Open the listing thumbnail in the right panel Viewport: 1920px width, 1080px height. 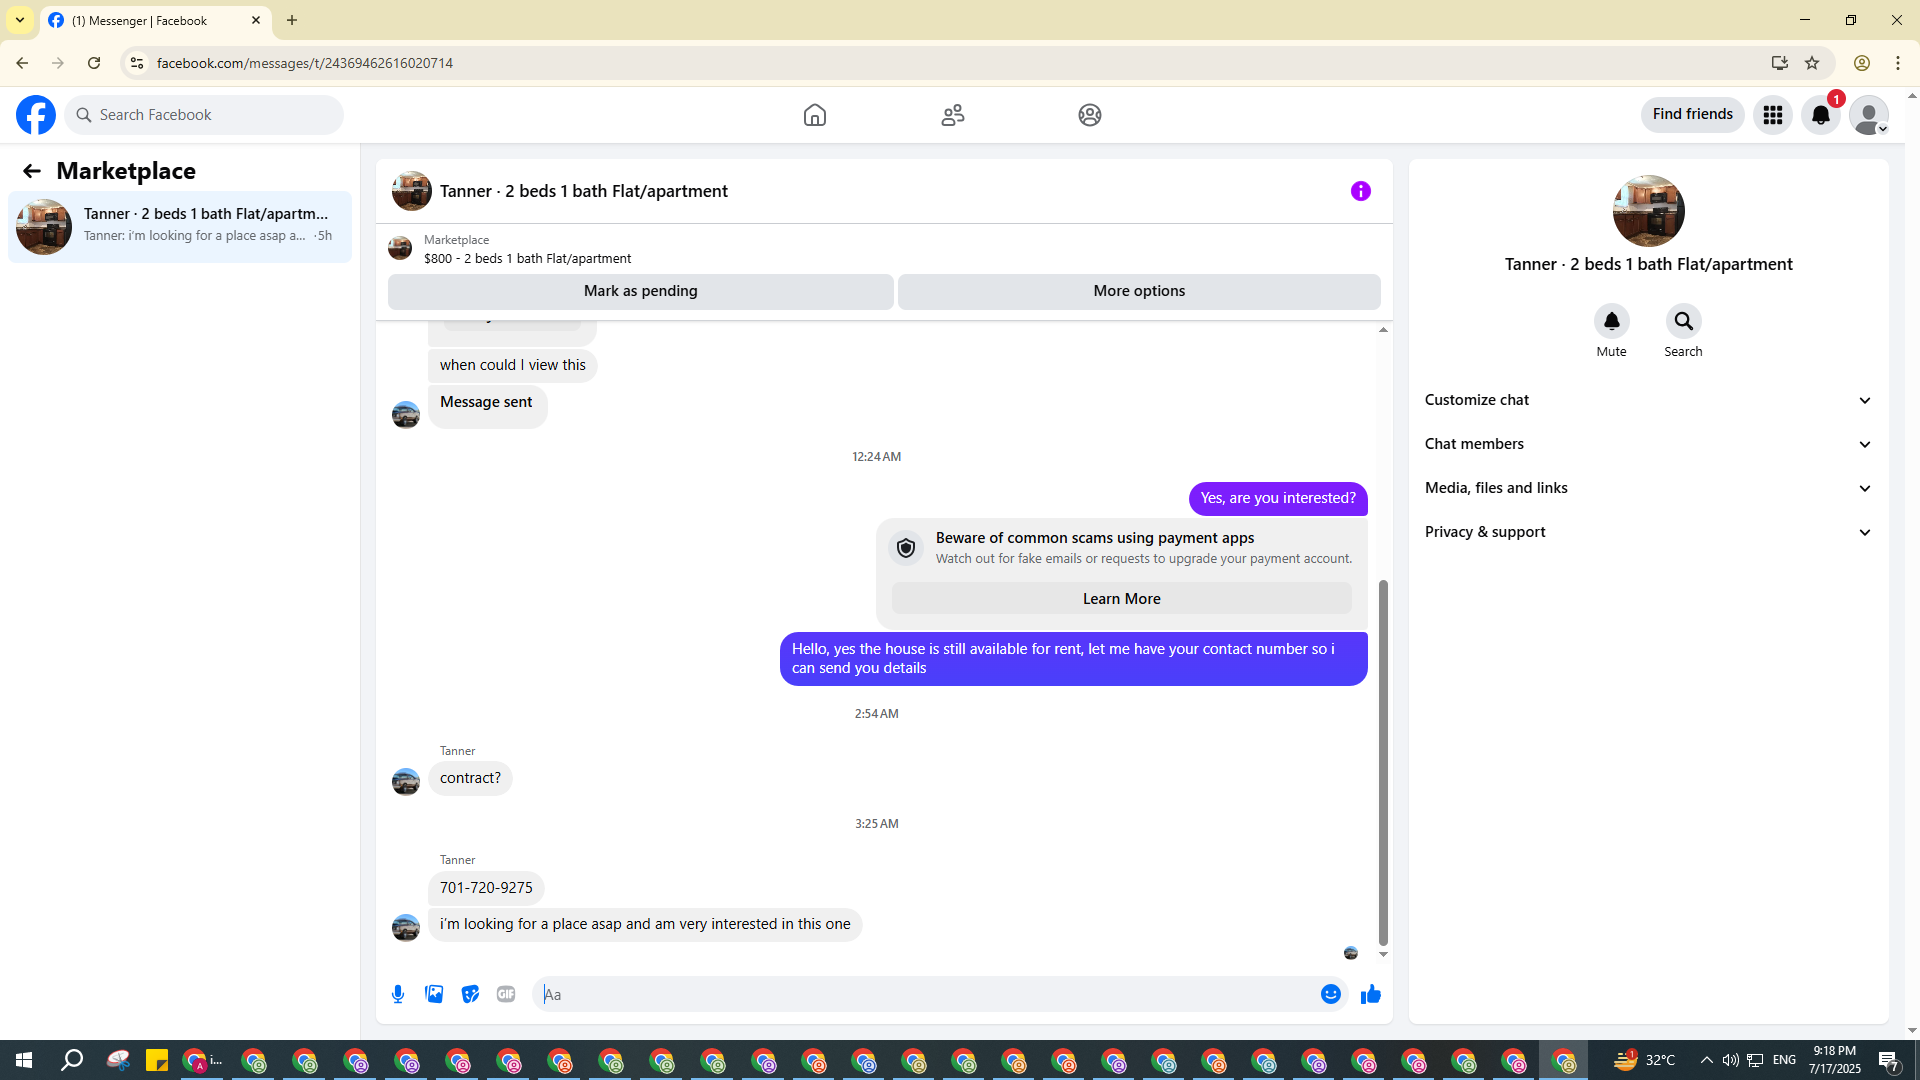[x=1649, y=211]
